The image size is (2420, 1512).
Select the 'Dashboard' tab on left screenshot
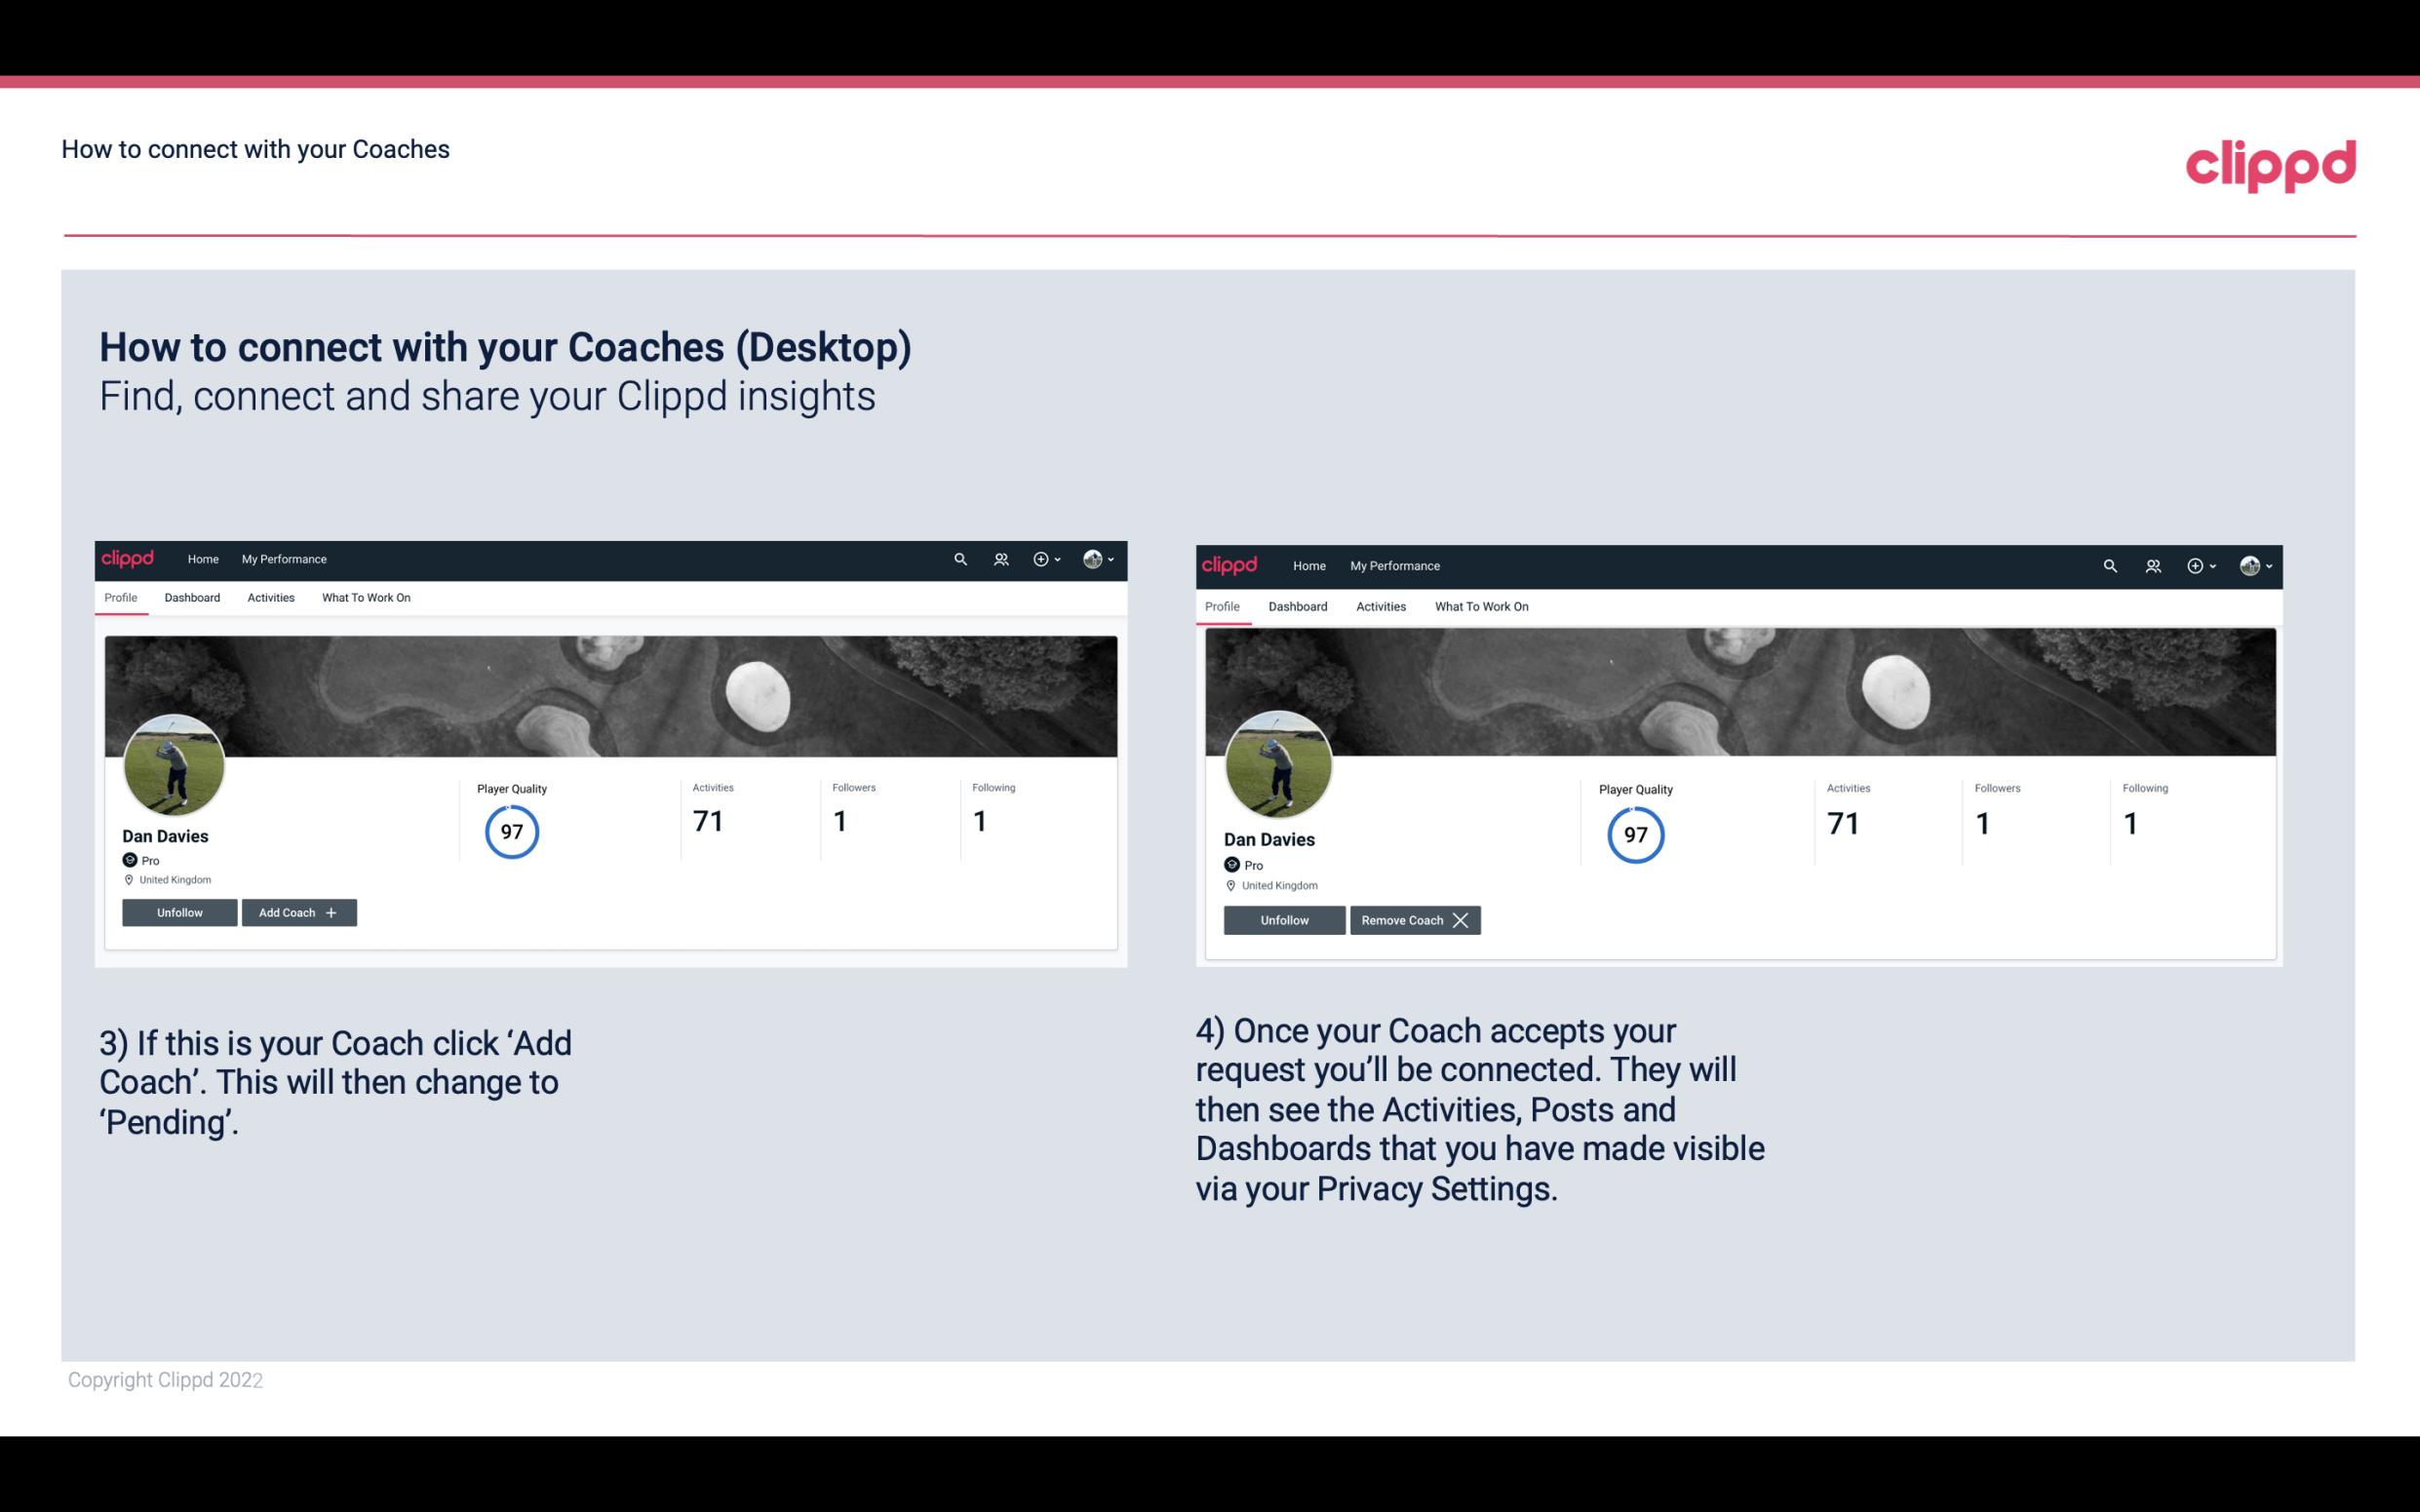point(193,598)
